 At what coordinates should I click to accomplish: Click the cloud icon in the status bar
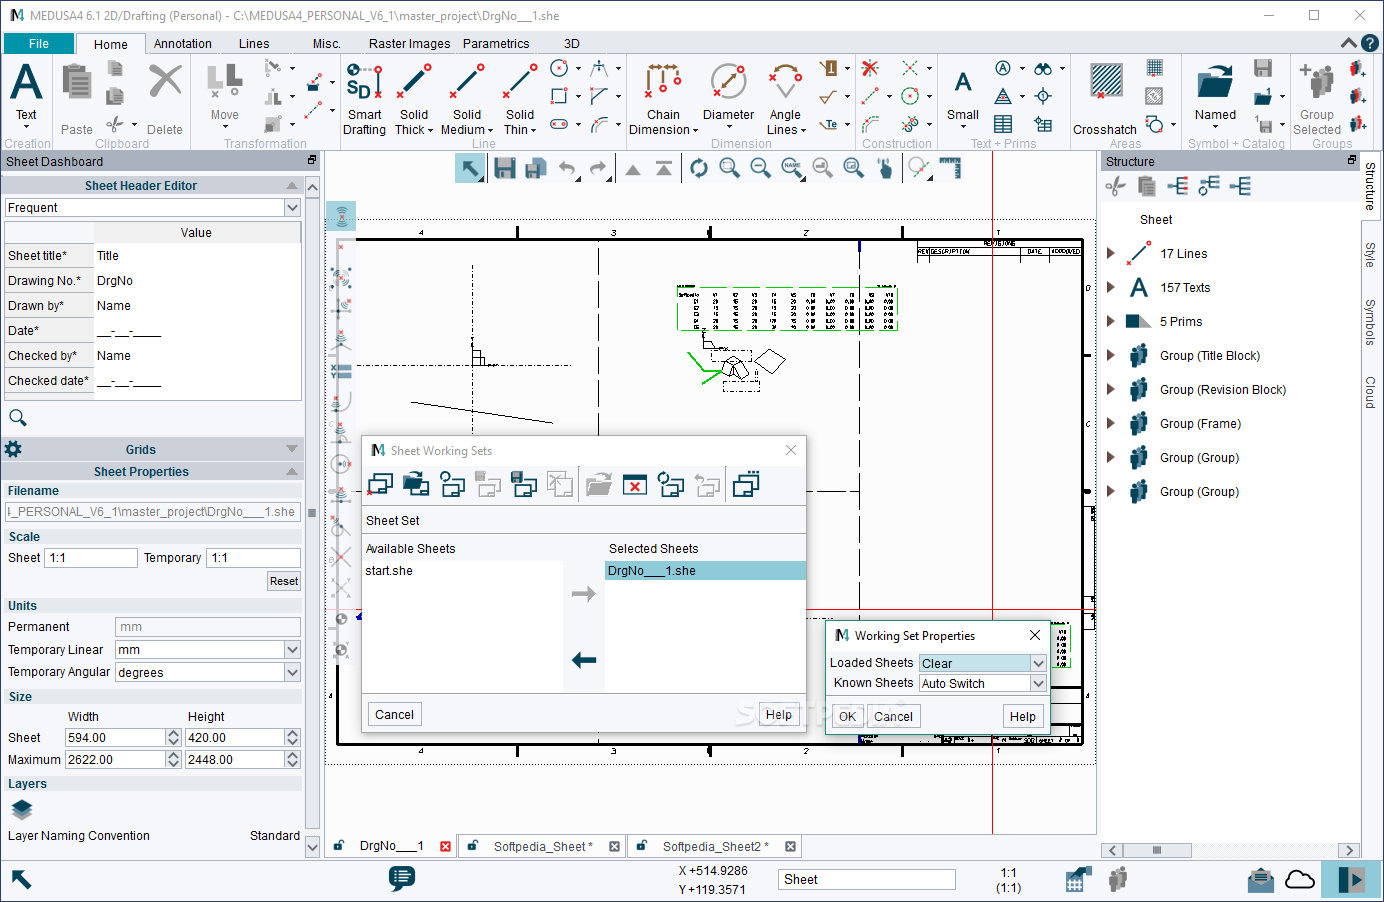click(x=1299, y=879)
